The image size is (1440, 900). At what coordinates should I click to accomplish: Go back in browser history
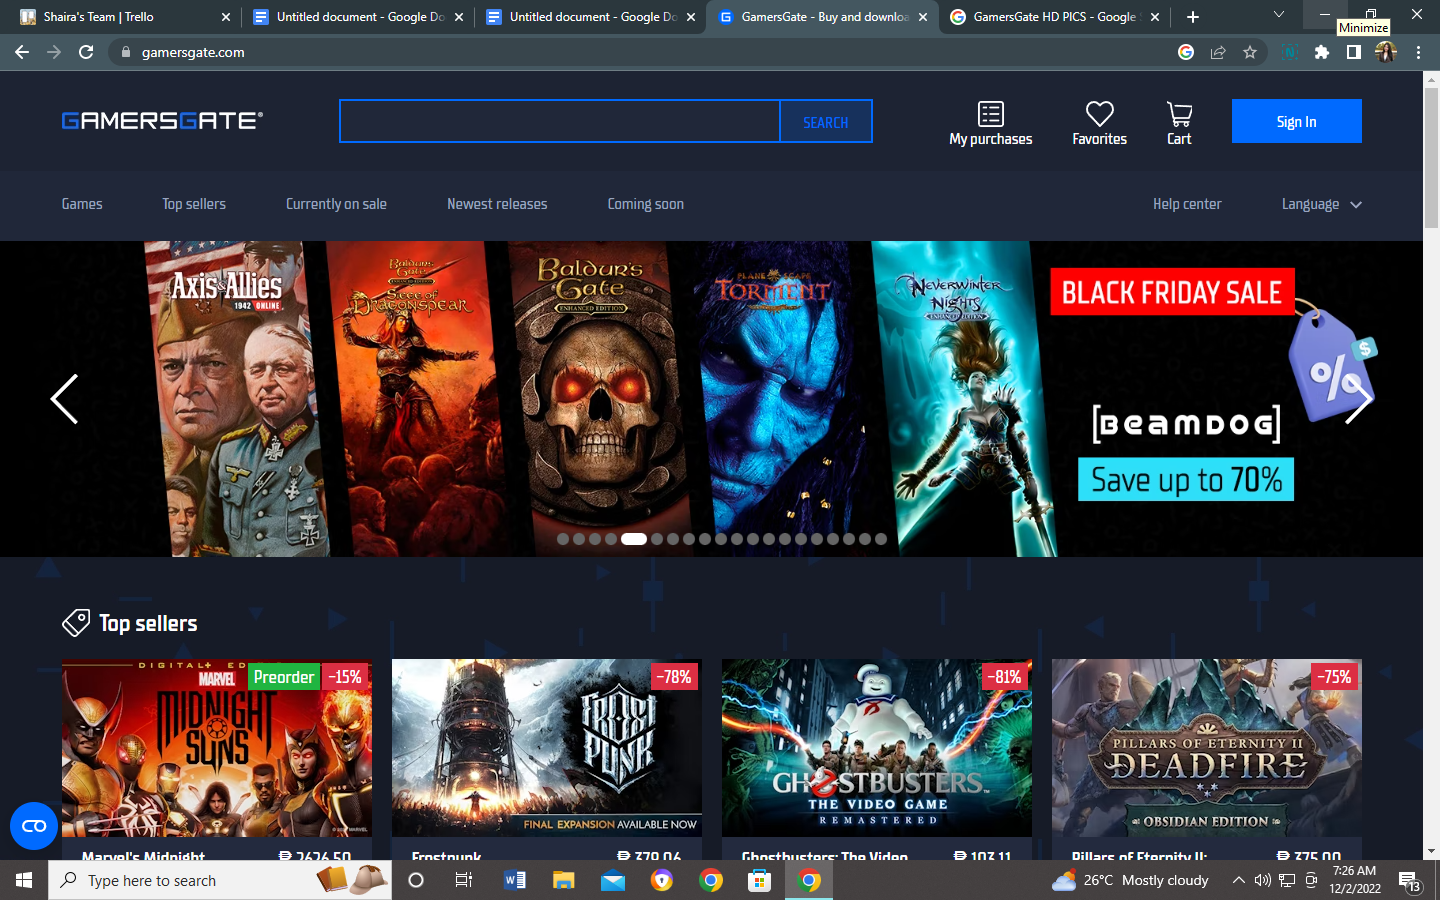tap(22, 52)
